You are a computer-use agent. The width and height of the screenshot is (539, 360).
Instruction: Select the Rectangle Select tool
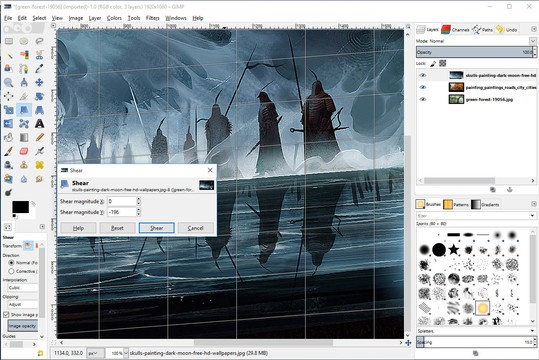pyautogui.click(x=9, y=41)
